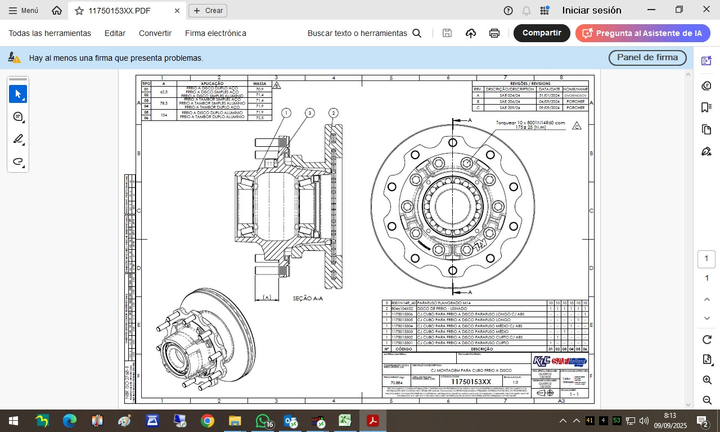Pick the highlighter pen tool
This screenshot has height=432, width=720.
18,139
